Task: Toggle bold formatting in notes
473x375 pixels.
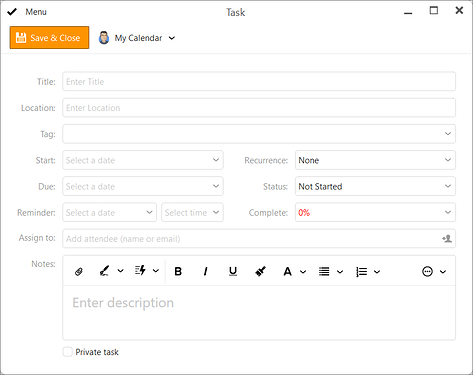Action: (178, 271)
